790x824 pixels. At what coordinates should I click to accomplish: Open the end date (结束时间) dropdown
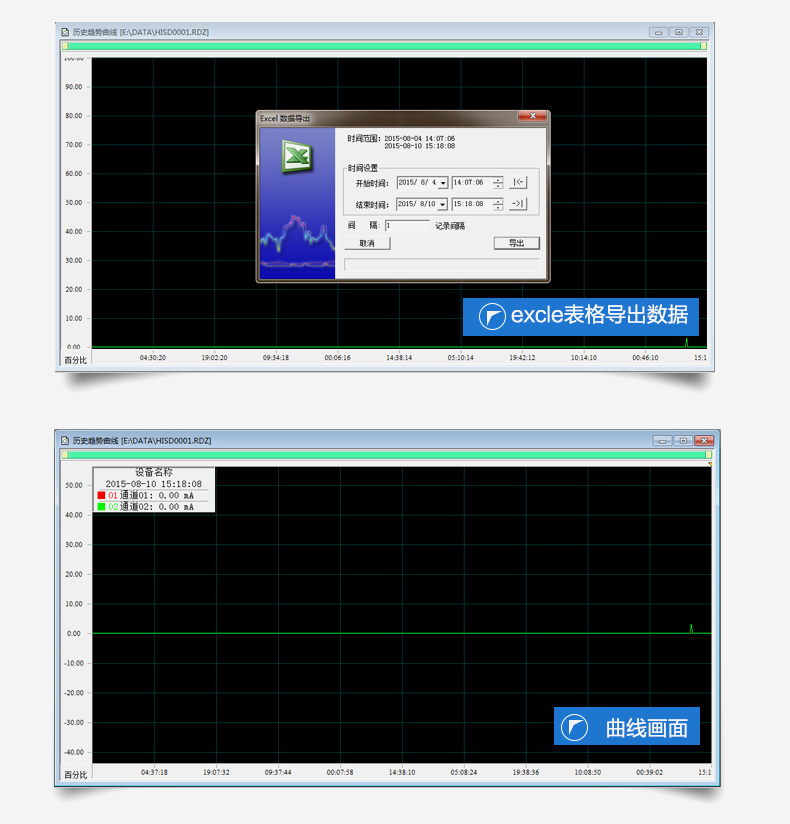pyautogui.click(x=443, y=204)
